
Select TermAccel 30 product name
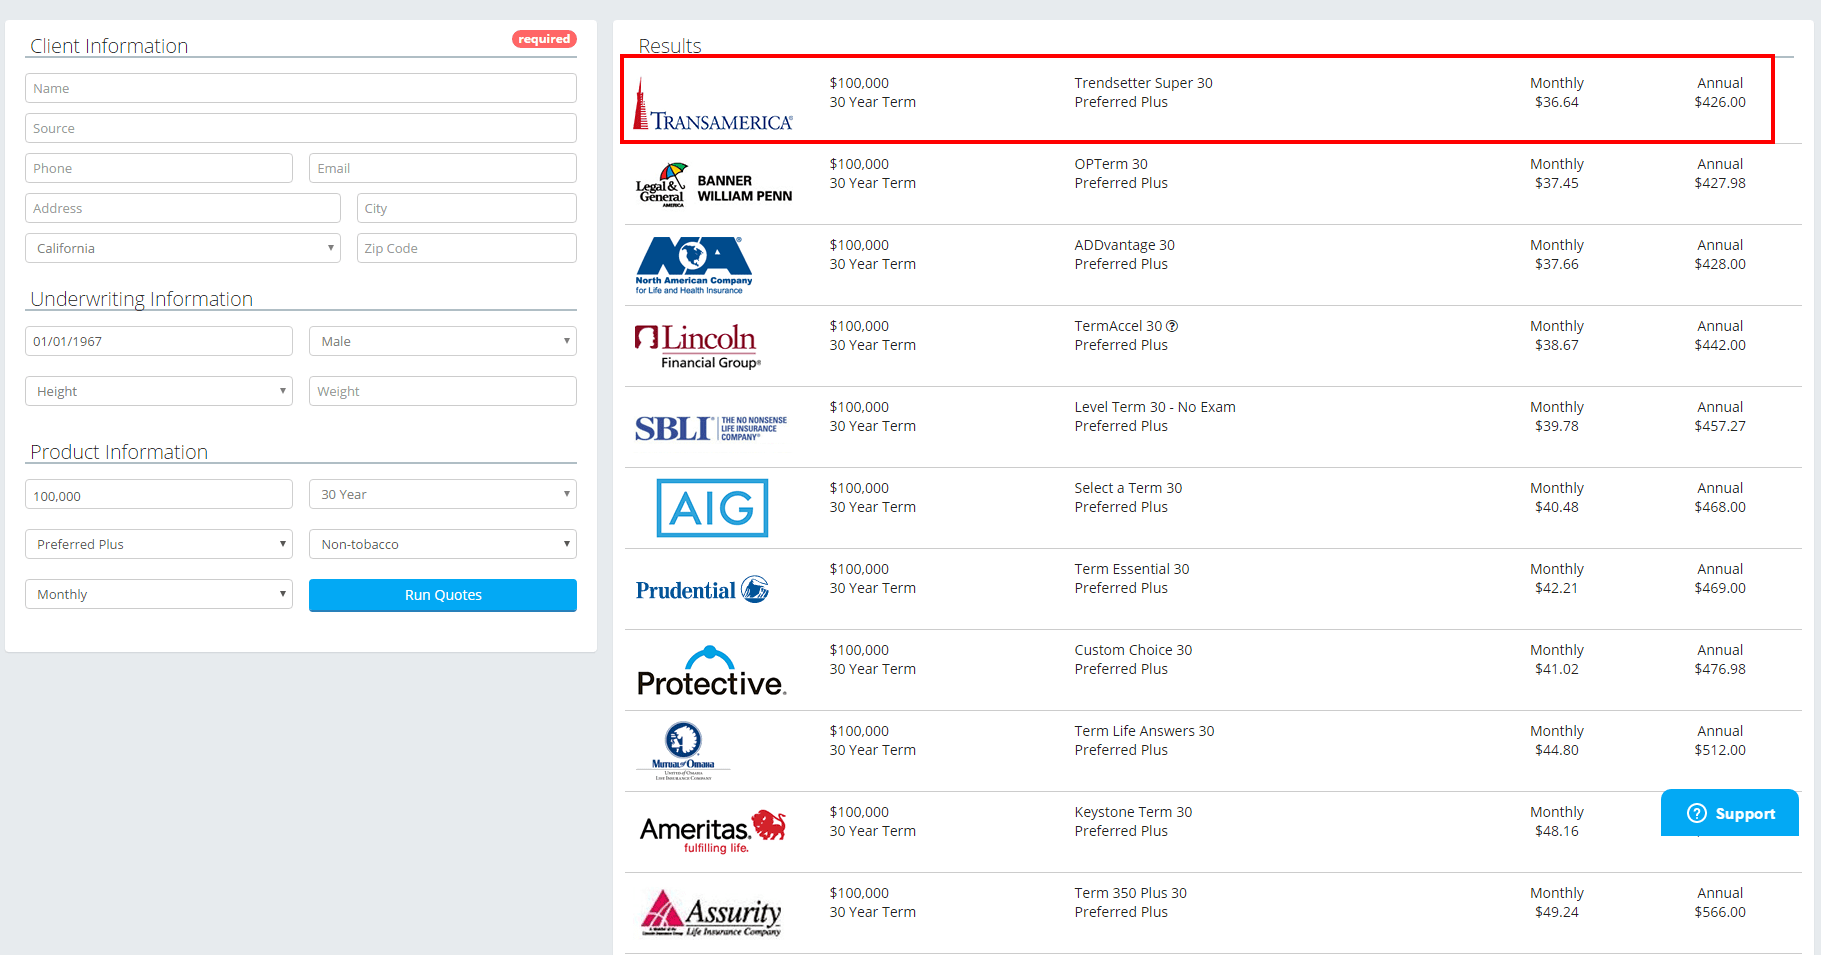coord(1118,326)
